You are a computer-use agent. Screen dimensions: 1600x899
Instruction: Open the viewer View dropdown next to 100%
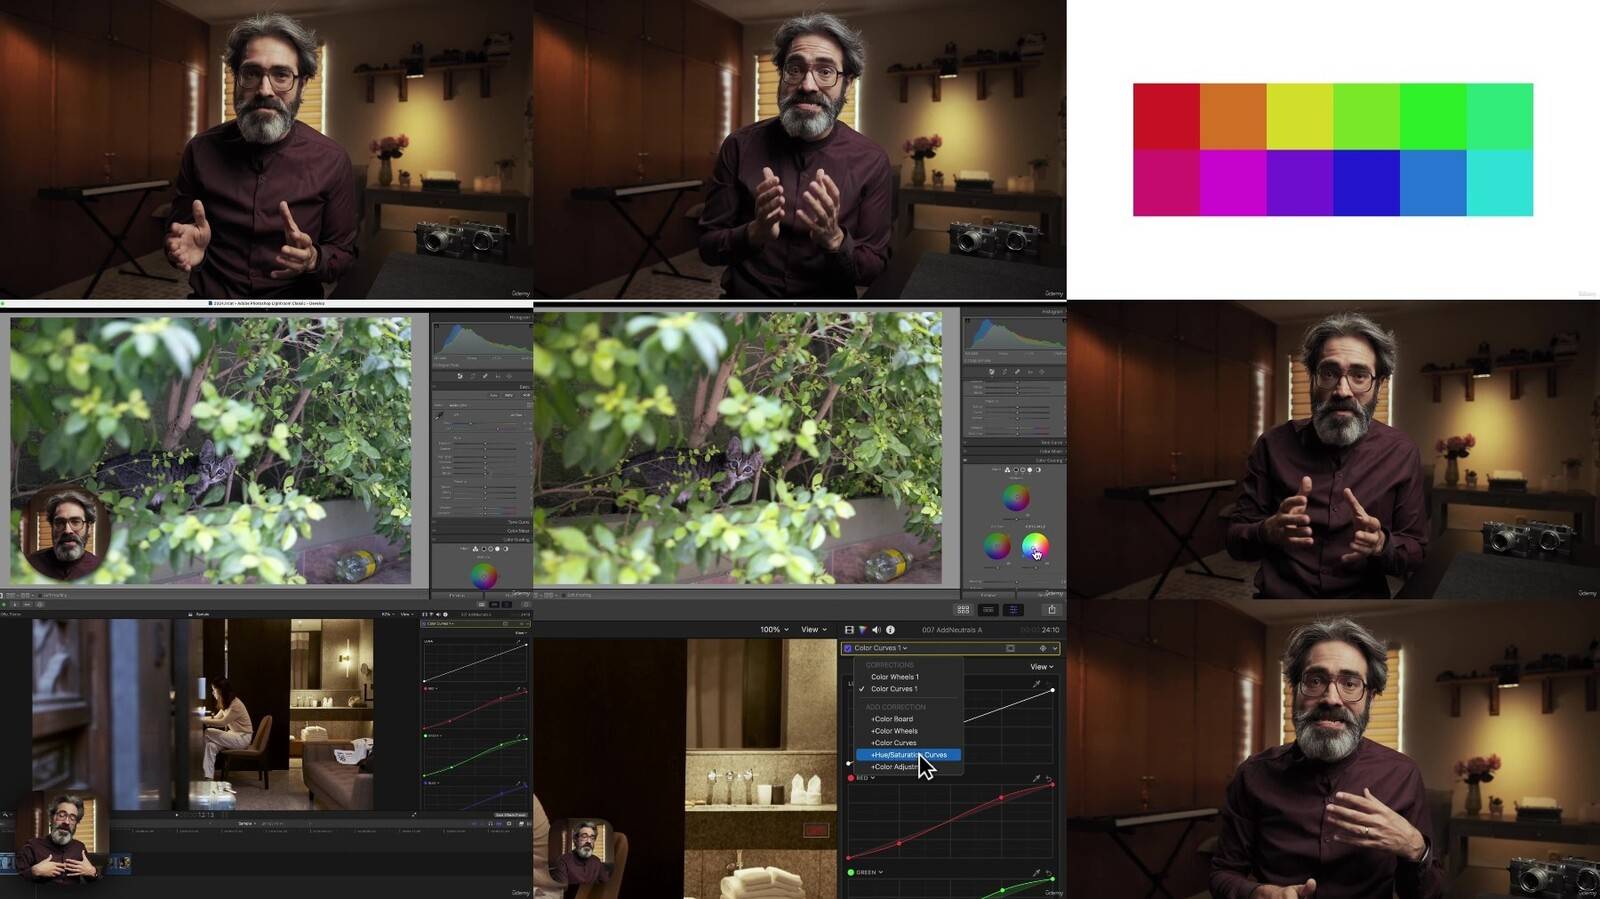click(814, 630)
